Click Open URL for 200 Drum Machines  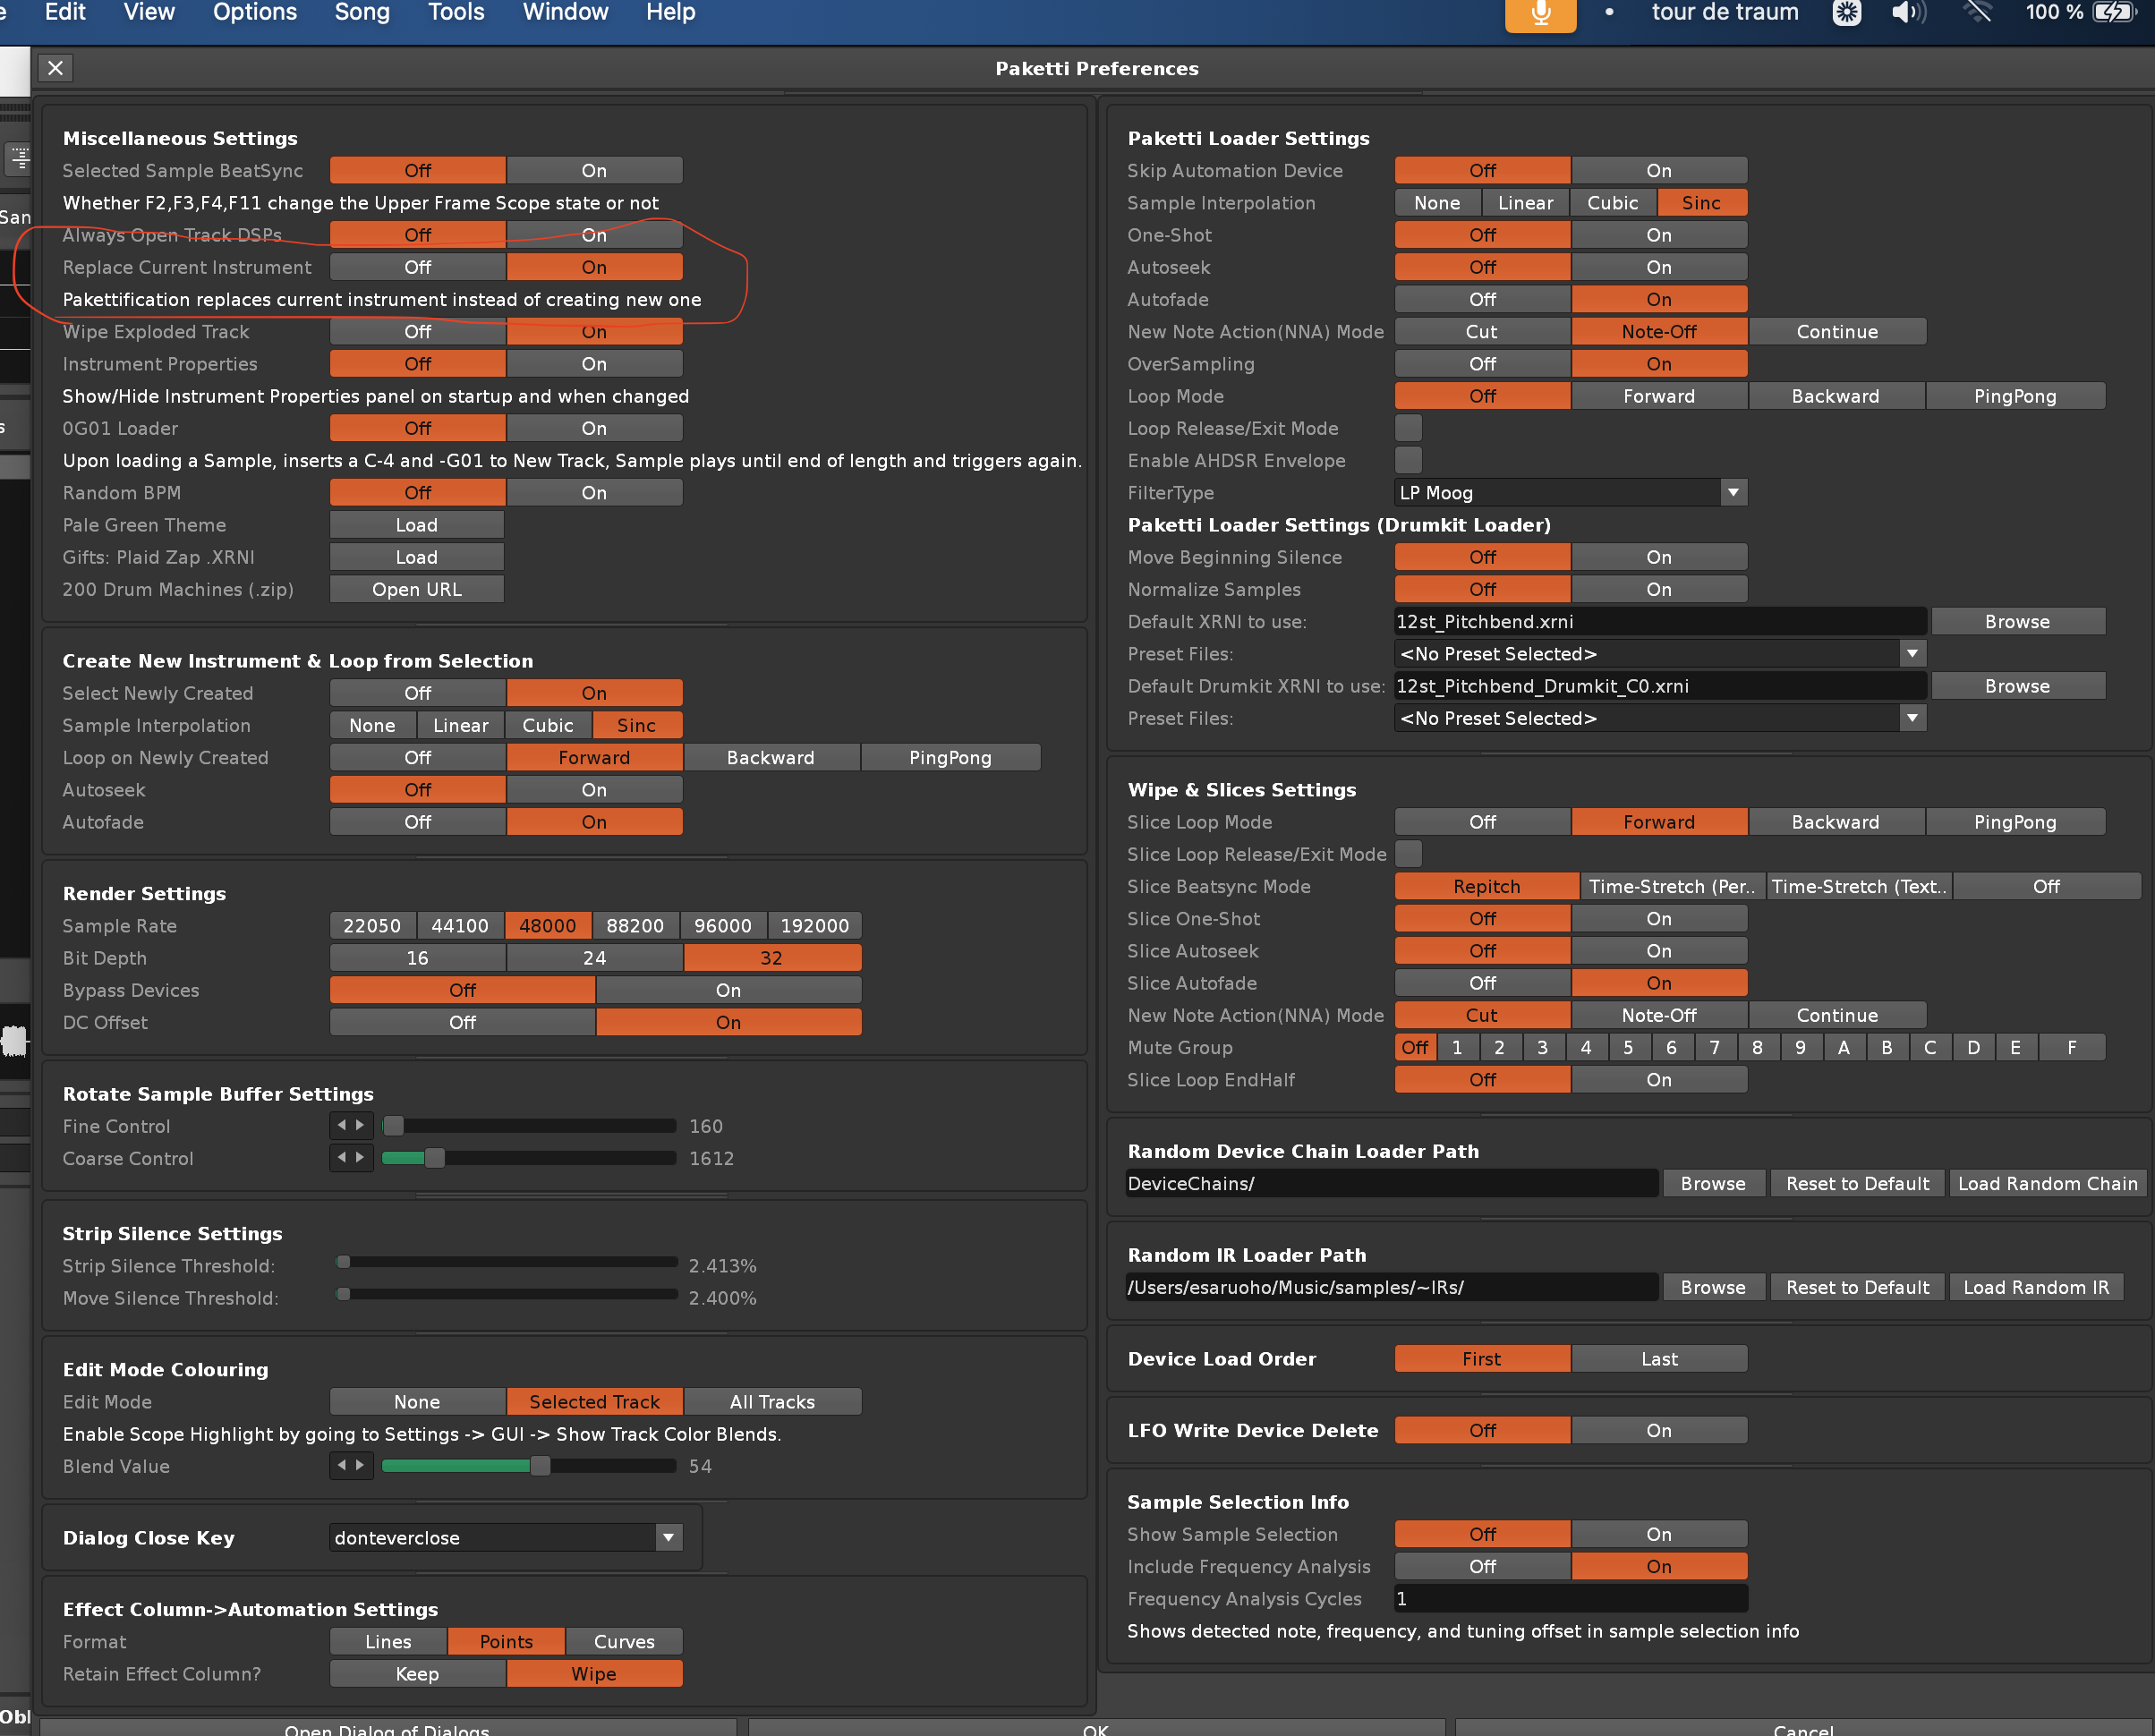(x=416, y=589)
